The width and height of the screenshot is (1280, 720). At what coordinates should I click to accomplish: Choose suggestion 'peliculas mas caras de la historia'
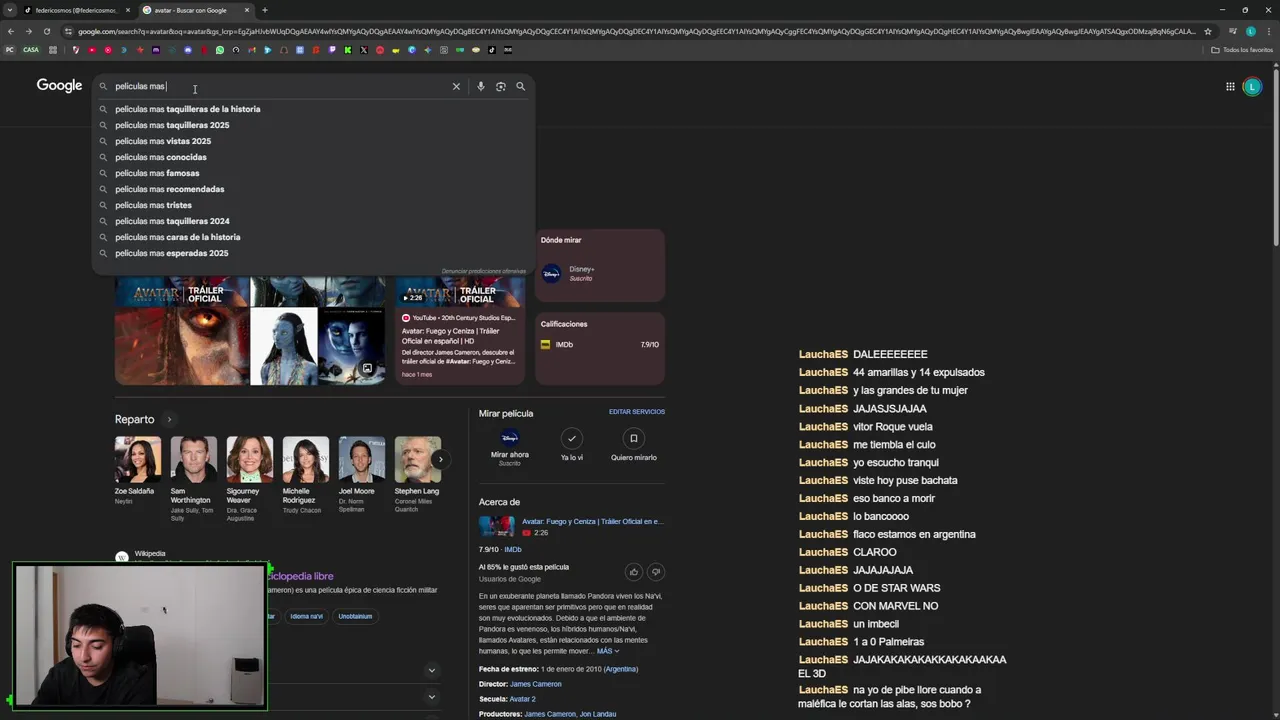click(313, 237)
